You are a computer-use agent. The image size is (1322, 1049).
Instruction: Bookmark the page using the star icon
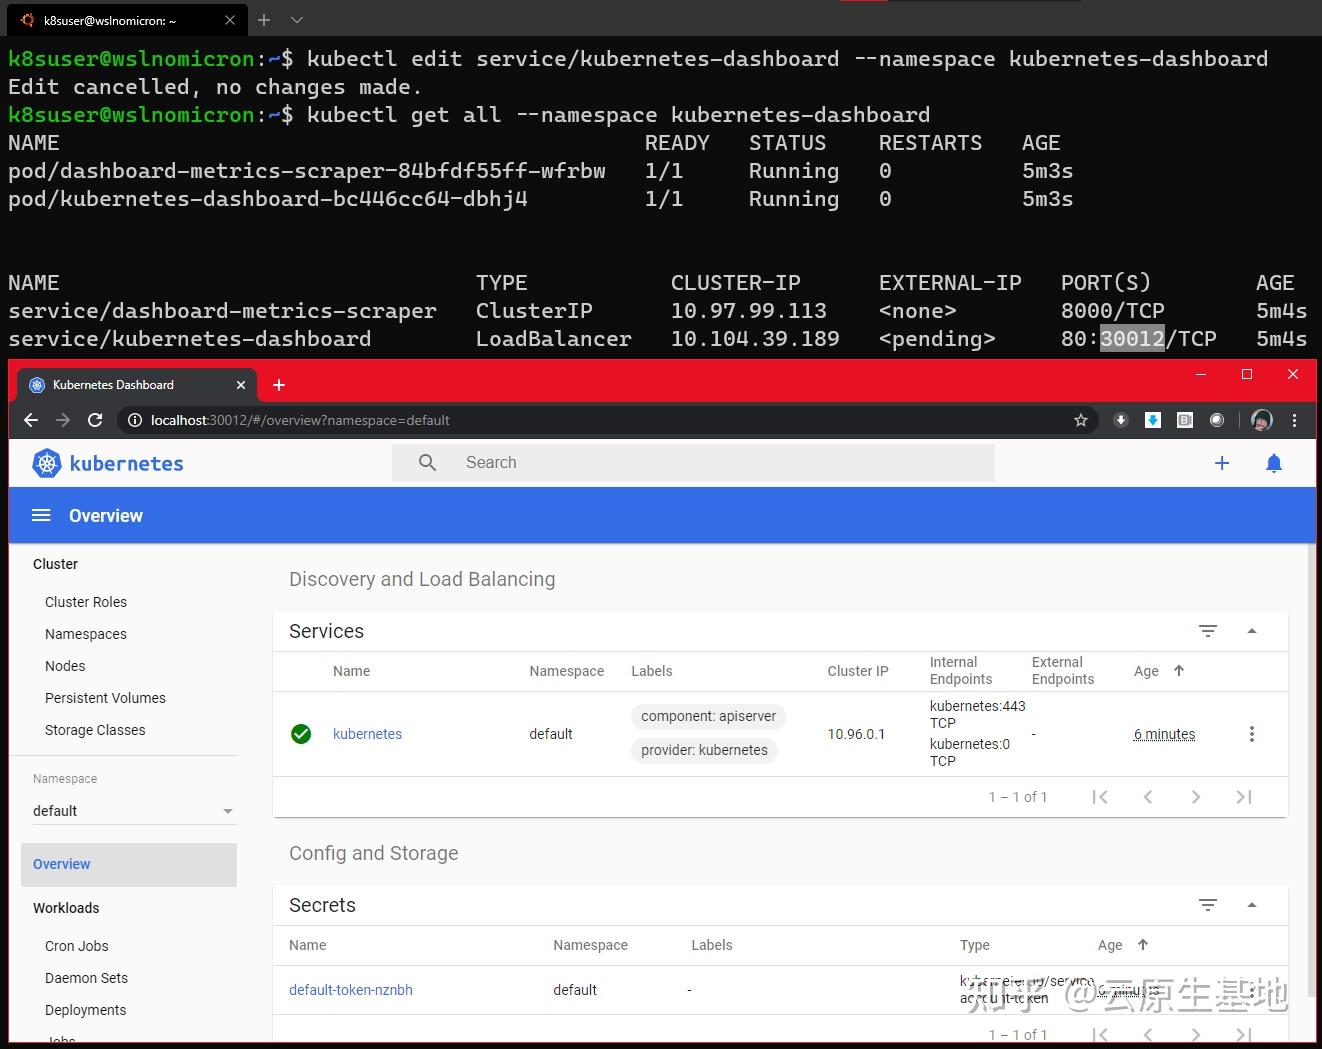tap(1081, 420)
